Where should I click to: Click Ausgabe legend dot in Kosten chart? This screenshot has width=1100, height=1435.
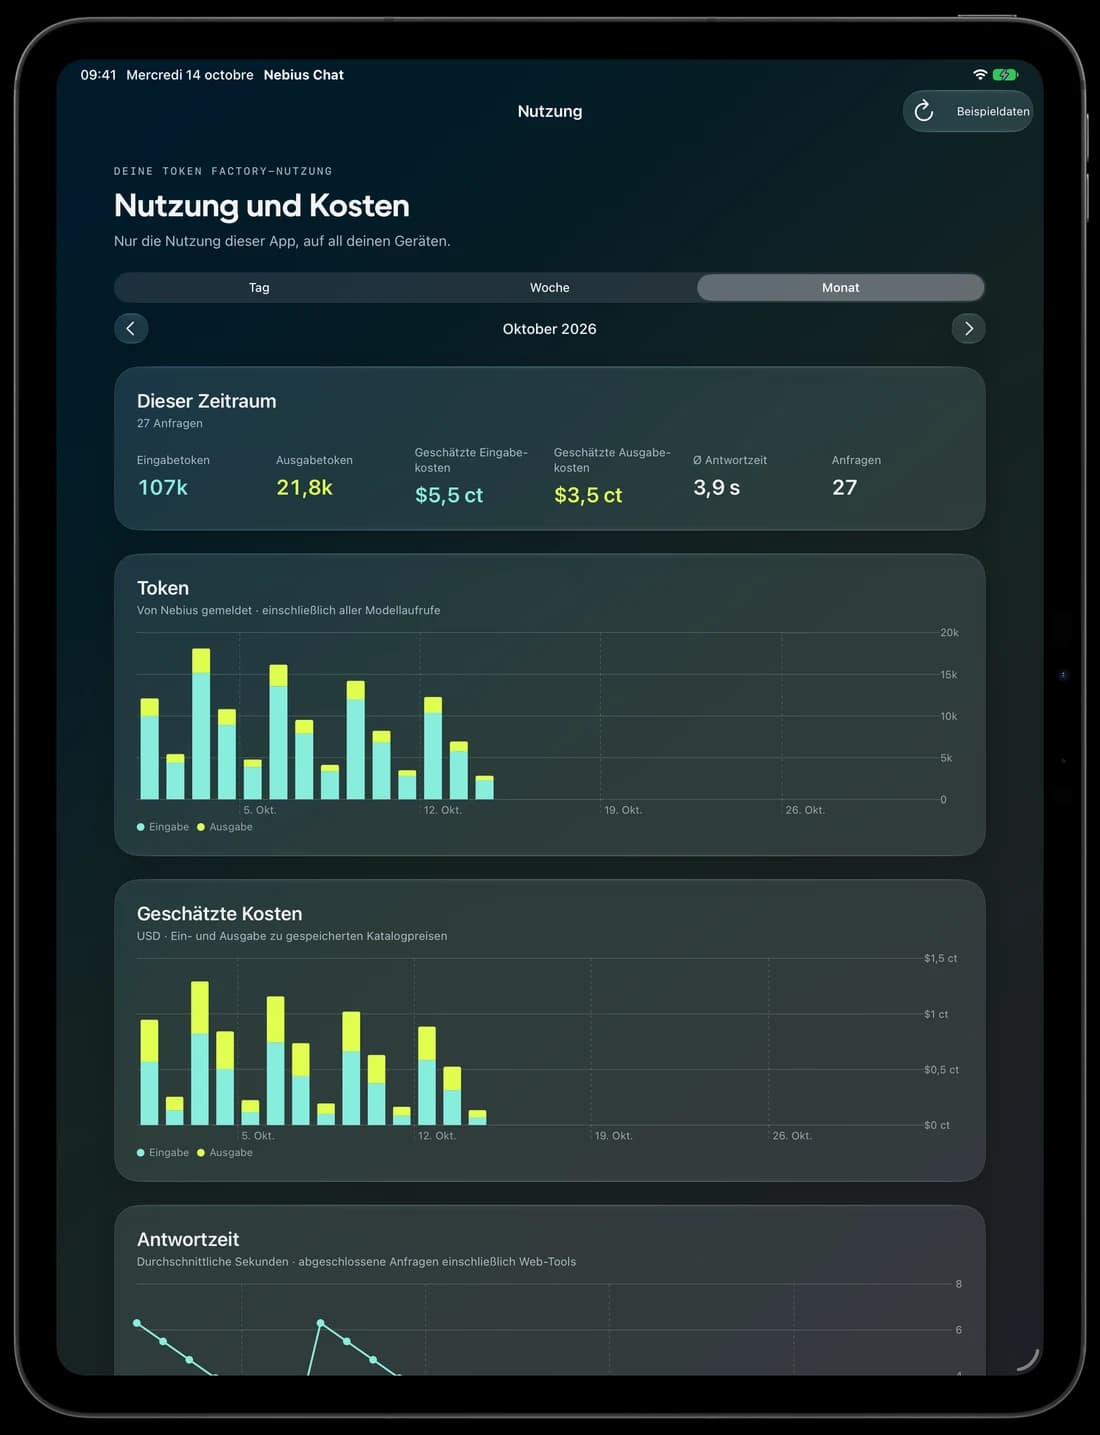click(201, 1153)
